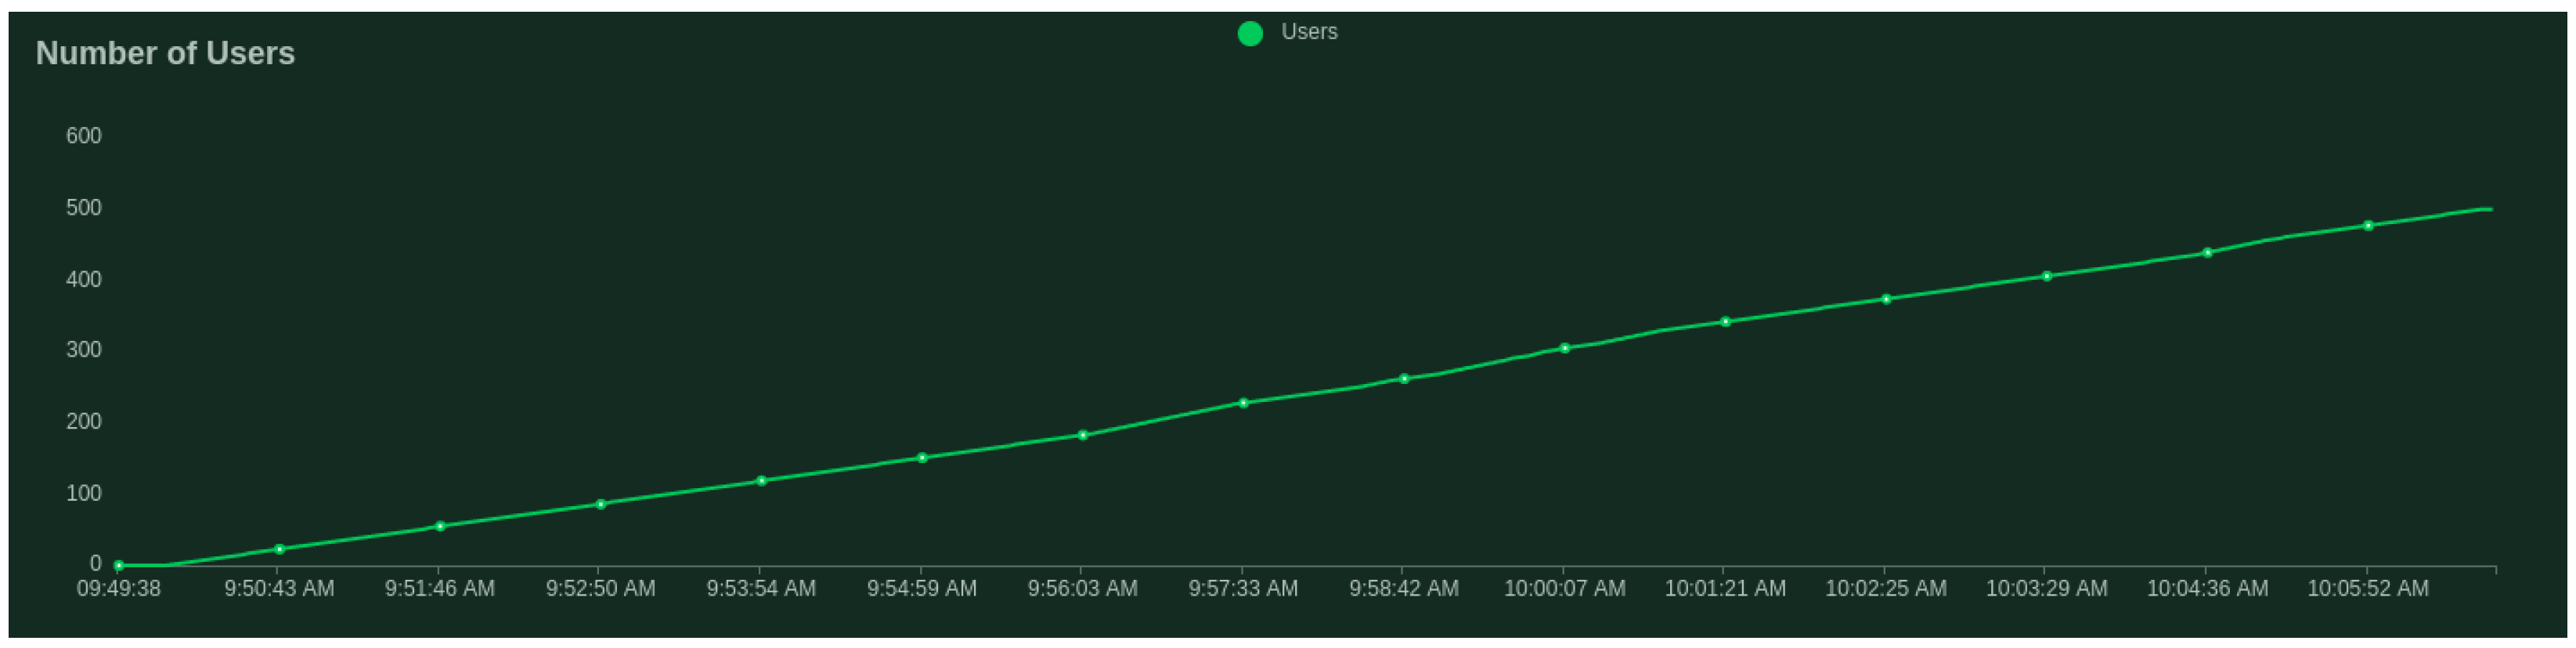Screen dimensions: 2576x648
Task: Select the data point at 10:02:25 AM
Action: (1886, 299)
